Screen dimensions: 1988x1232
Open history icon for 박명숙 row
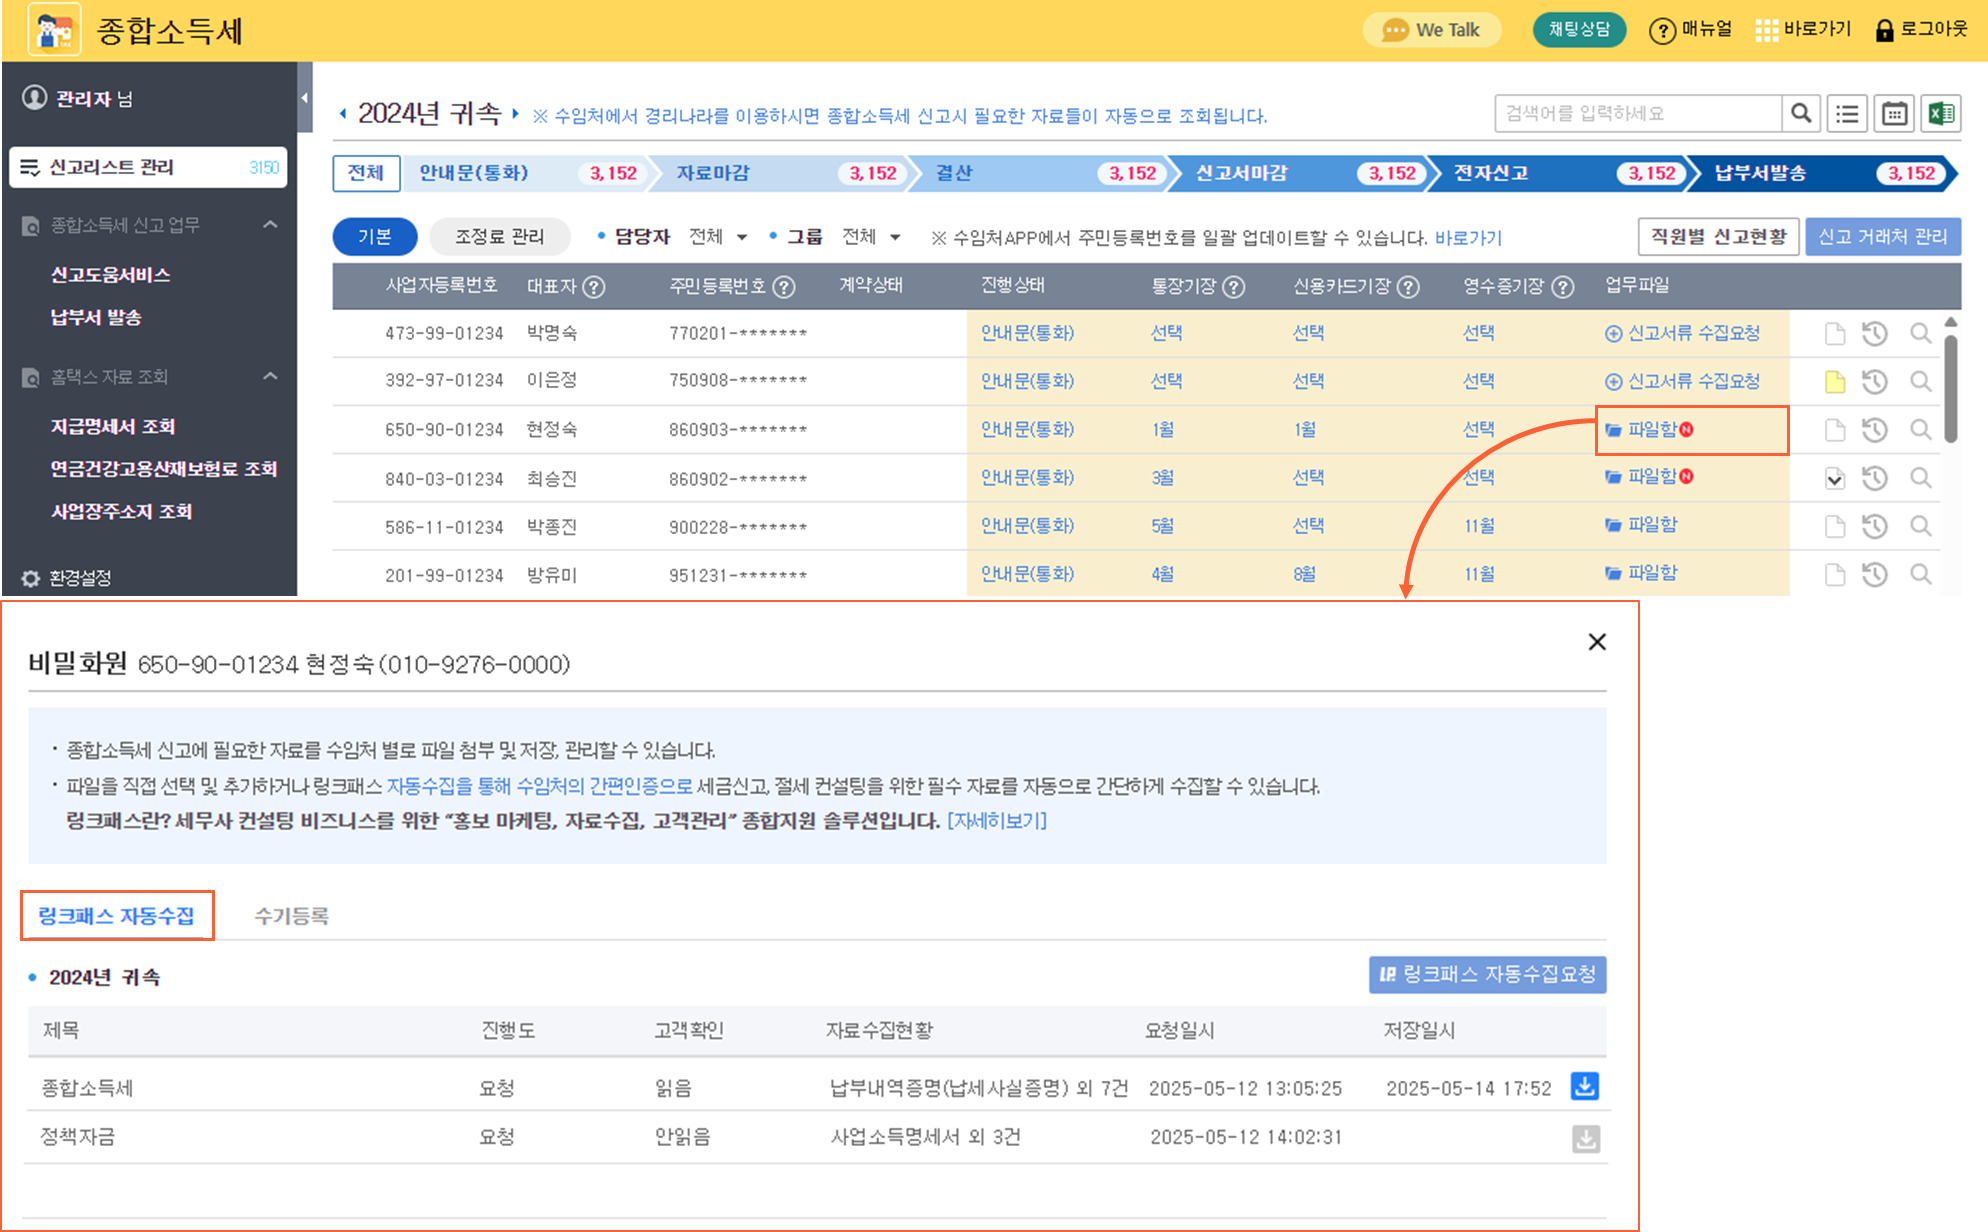click(x=1875, y=333)
